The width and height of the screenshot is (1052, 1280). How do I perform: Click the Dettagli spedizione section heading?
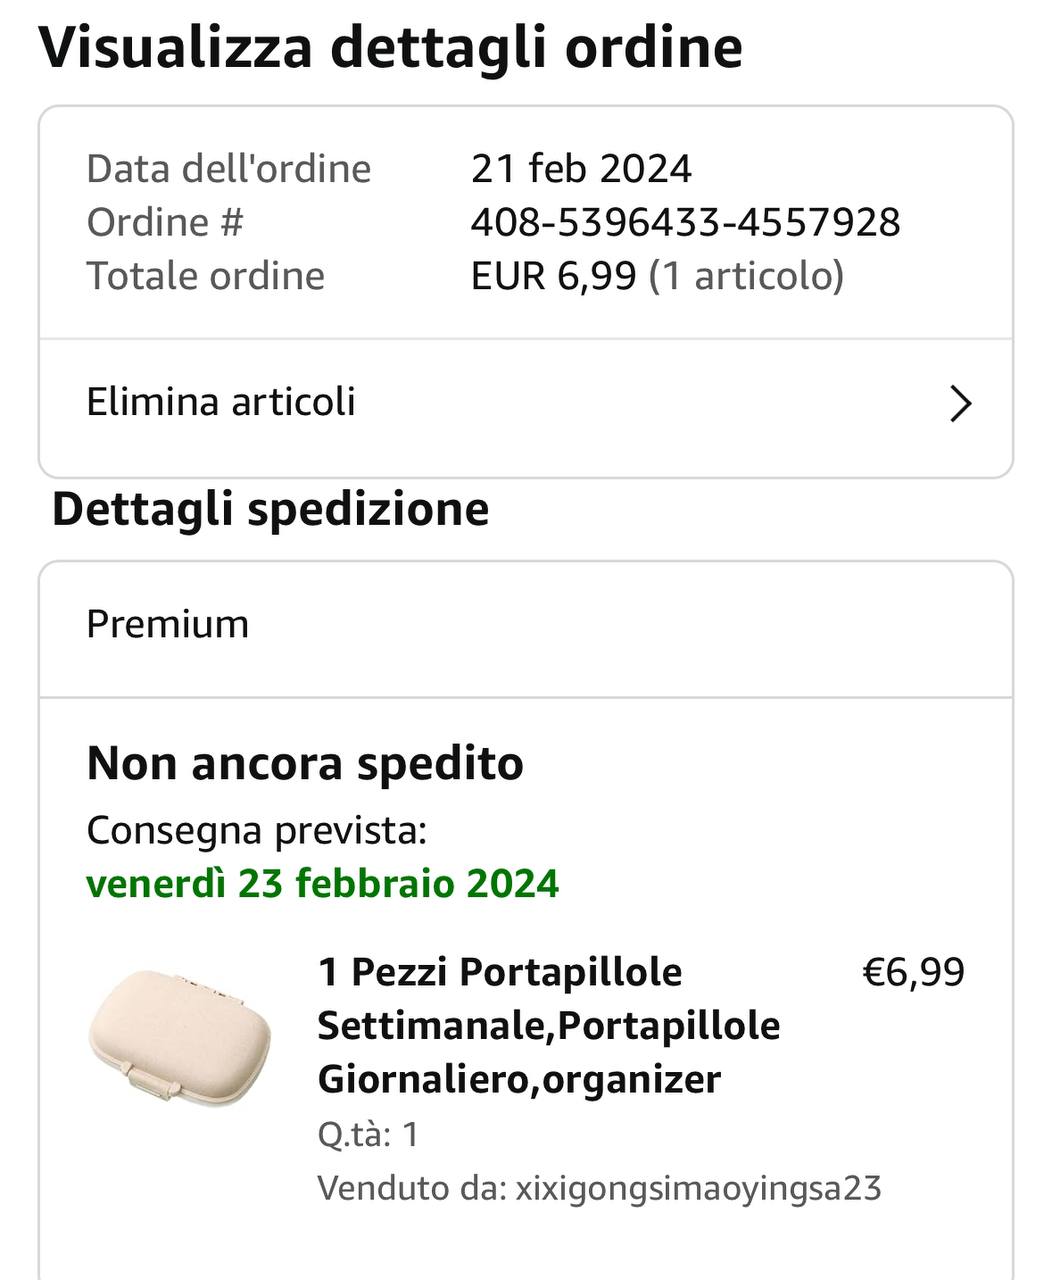coord(270,508)
